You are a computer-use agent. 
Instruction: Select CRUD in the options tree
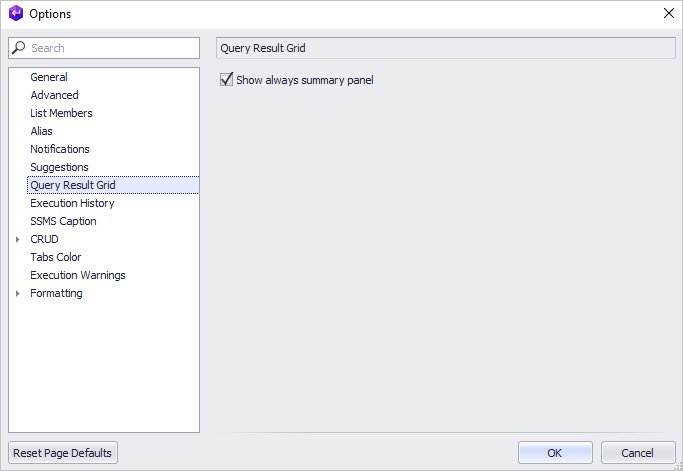tap(44, 239)
